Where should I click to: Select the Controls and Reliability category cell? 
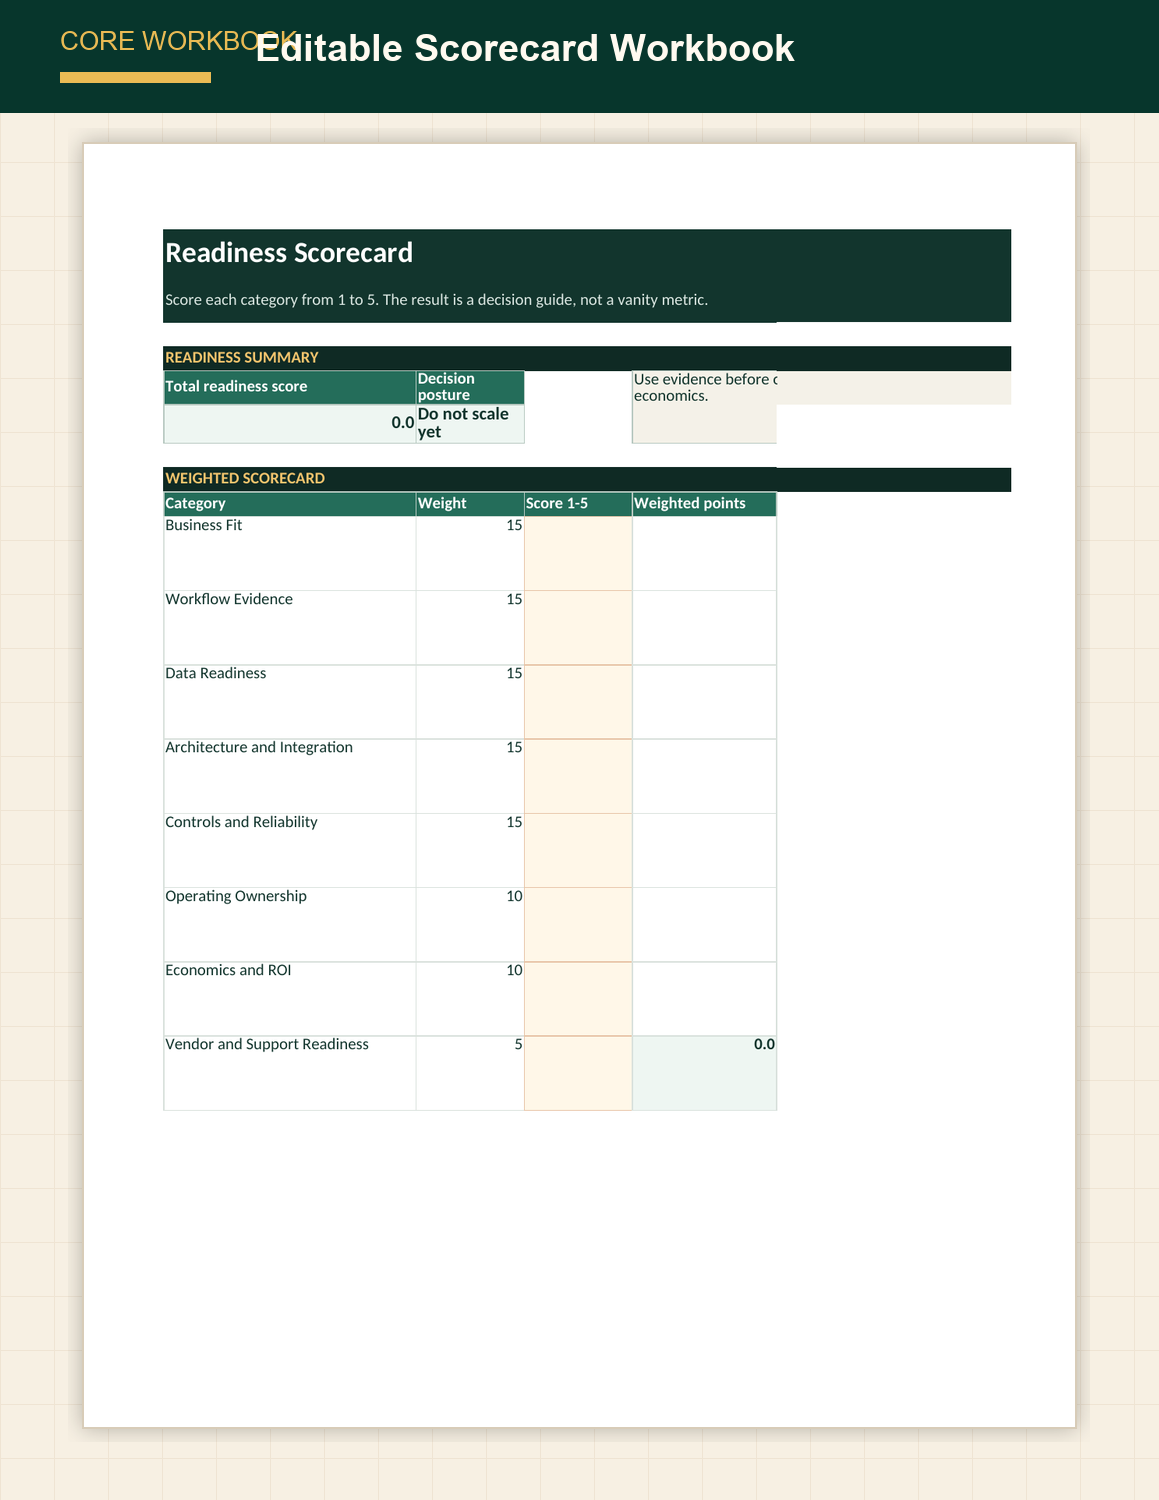(290, 850)
